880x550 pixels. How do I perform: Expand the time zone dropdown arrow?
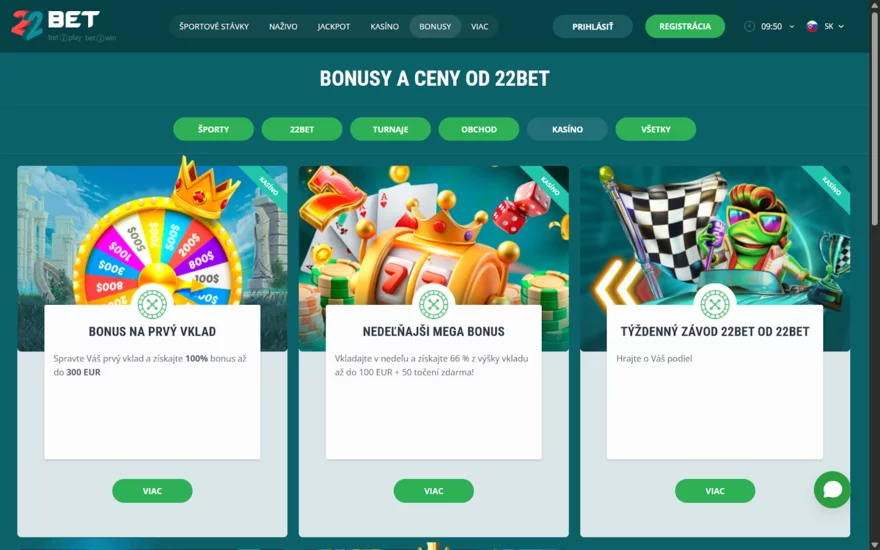tap(791, 26)
